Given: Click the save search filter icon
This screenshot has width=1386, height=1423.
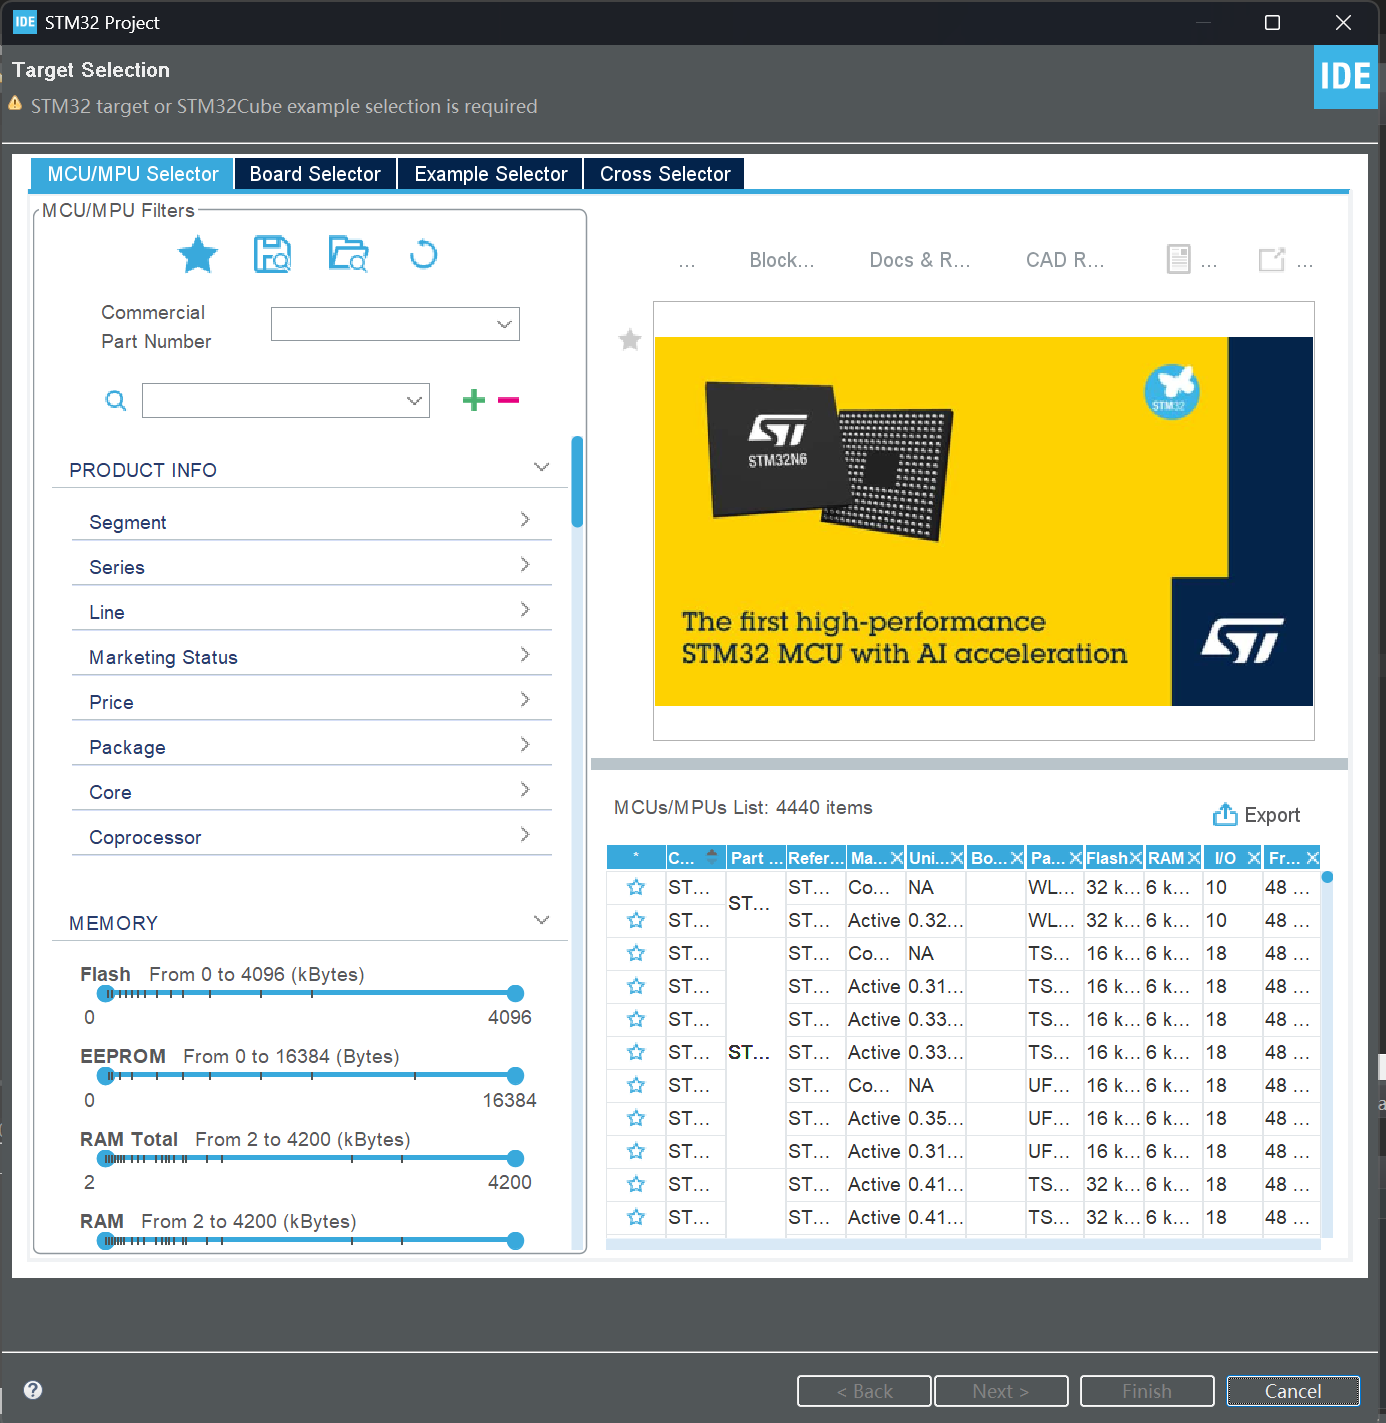Looking at the screenshot, I should [272, 255].
